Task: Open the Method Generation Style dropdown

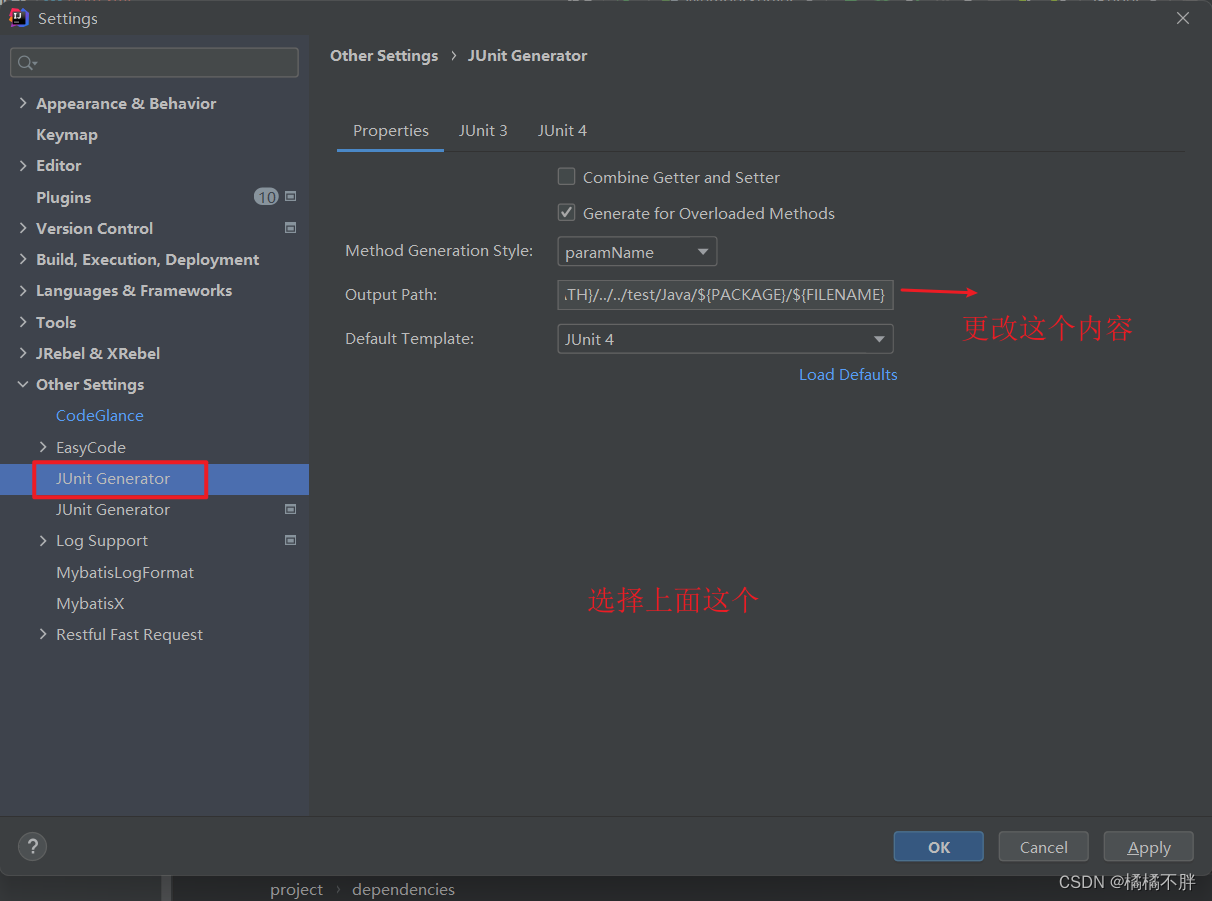Action: (x=637, y=252)
